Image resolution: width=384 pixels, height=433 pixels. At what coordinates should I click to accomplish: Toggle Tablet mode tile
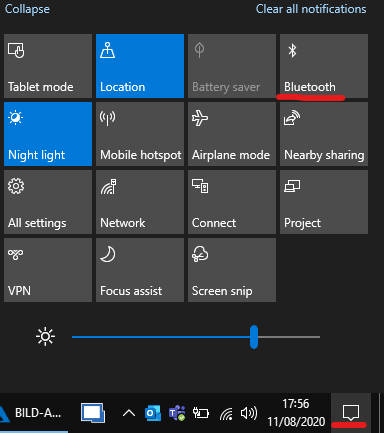coord(48,66)
